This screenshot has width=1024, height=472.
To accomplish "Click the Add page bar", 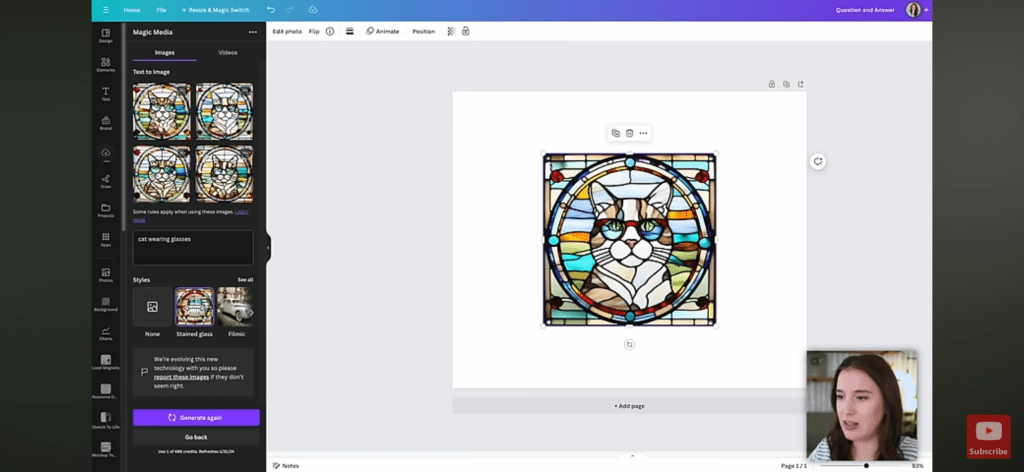I will [629, 406].
